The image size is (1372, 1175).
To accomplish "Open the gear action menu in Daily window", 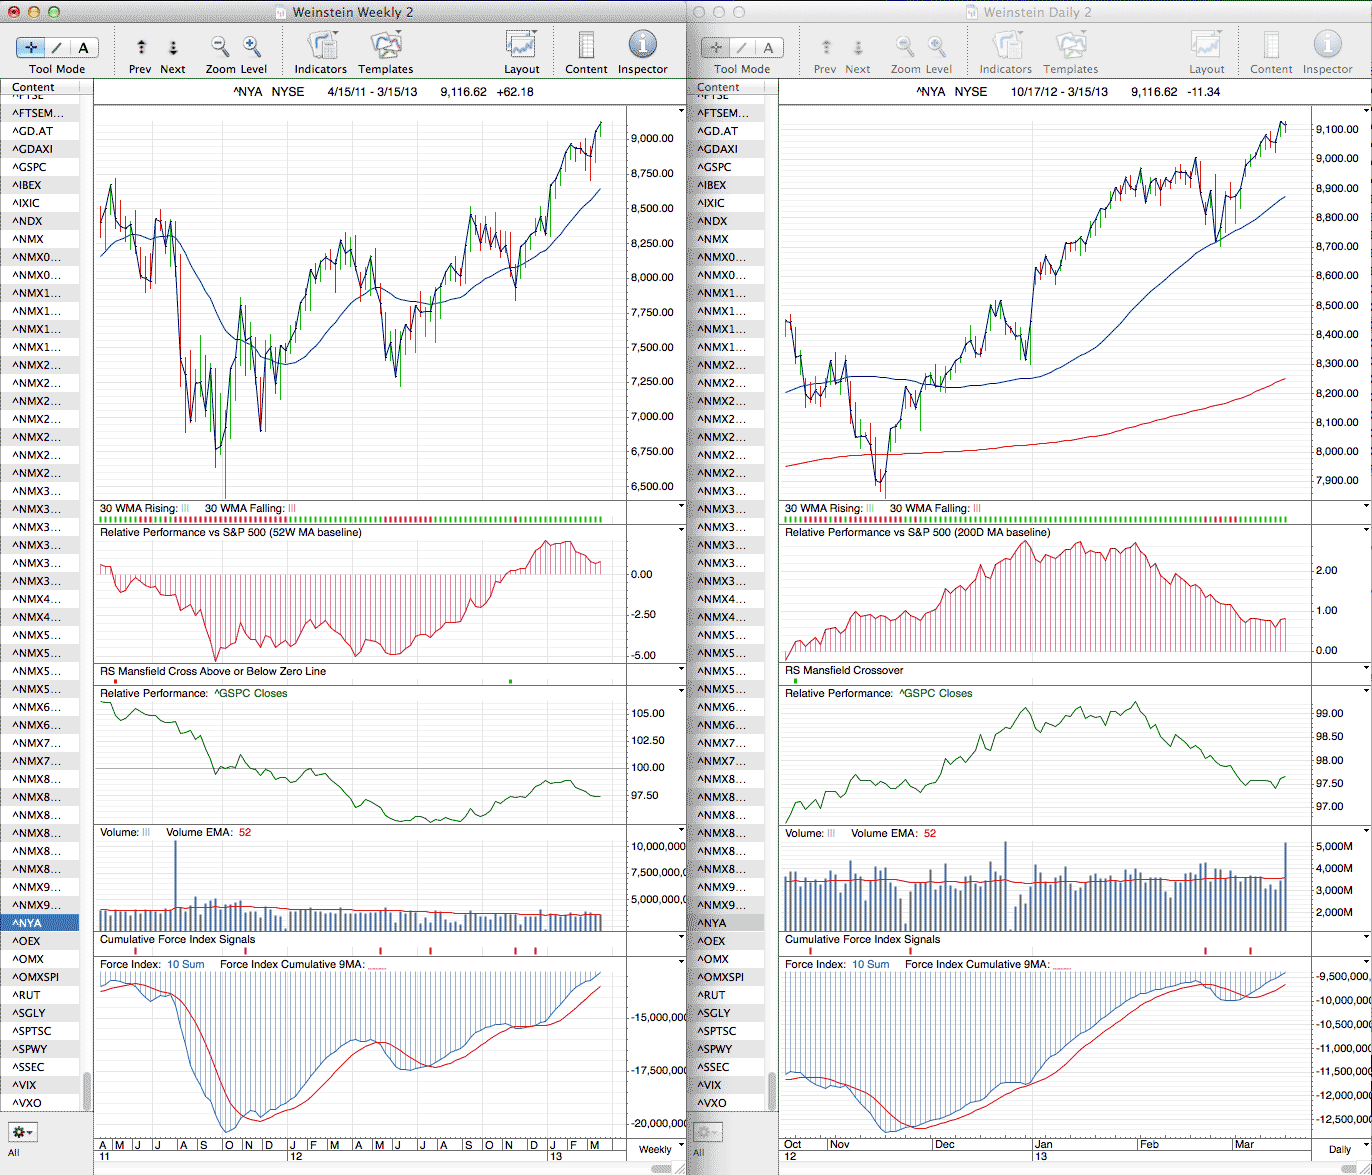I will tap(707, 1132).
